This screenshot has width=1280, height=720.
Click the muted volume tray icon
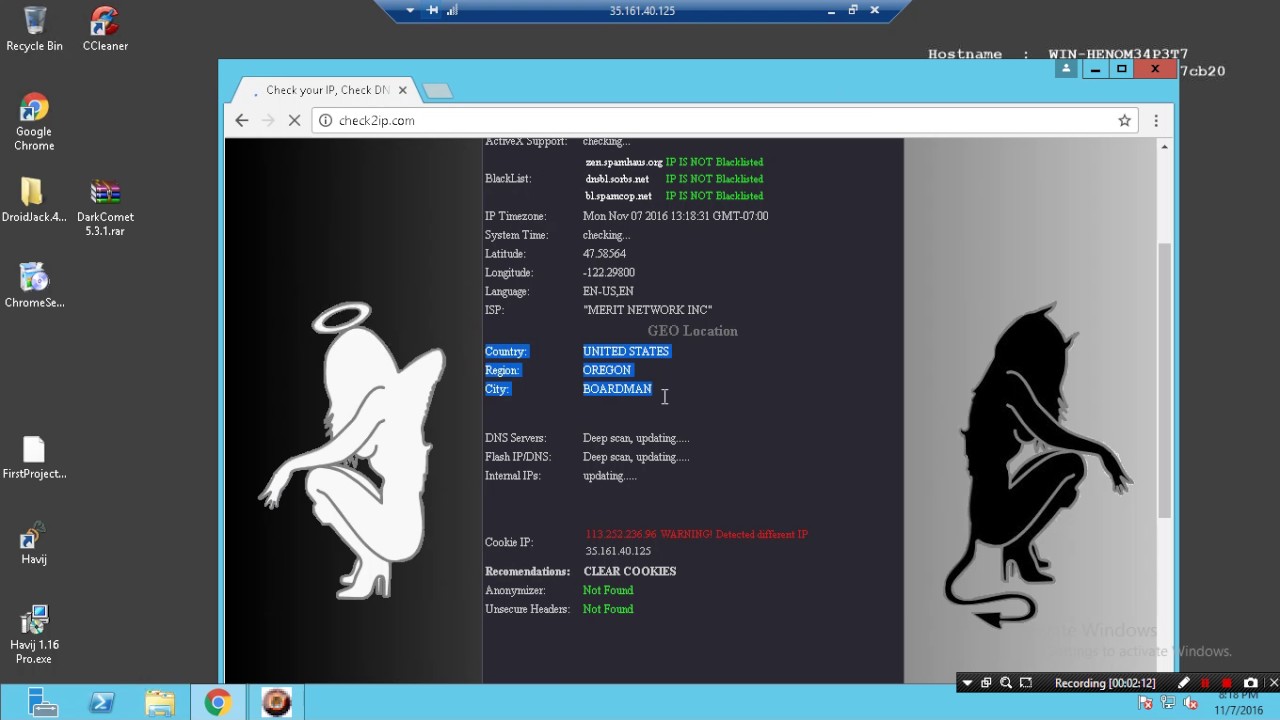(1190, 703)
